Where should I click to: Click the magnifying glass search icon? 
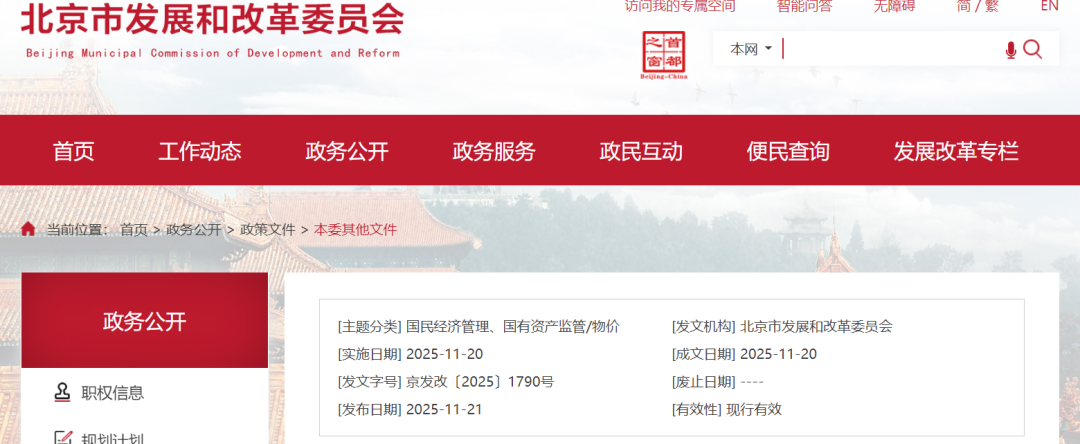pyautogui.click(x=1033, y=49)
